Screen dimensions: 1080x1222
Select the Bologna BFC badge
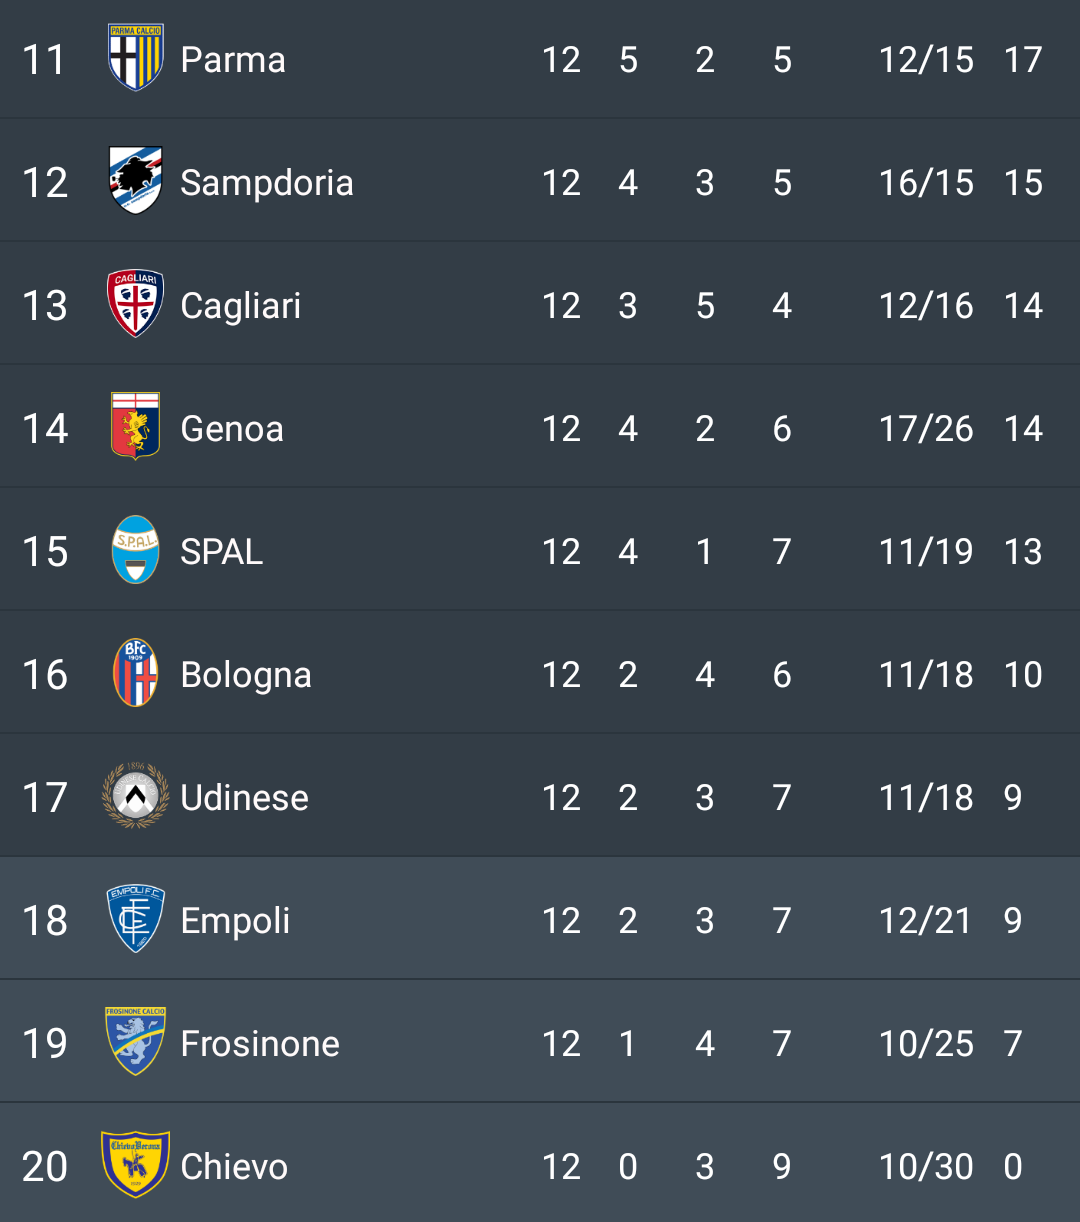click(x=136, y=673)
